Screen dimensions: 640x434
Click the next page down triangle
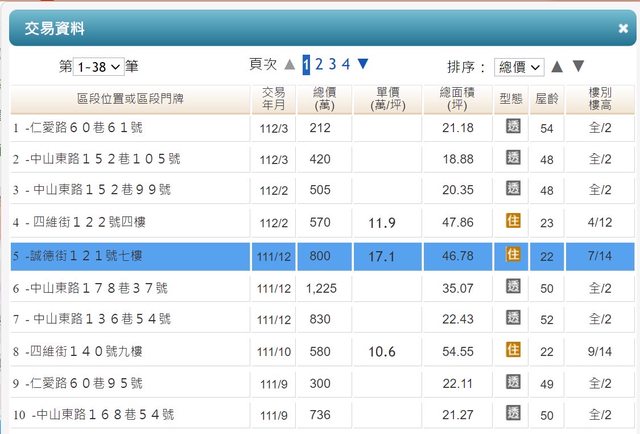click(363, 65)
